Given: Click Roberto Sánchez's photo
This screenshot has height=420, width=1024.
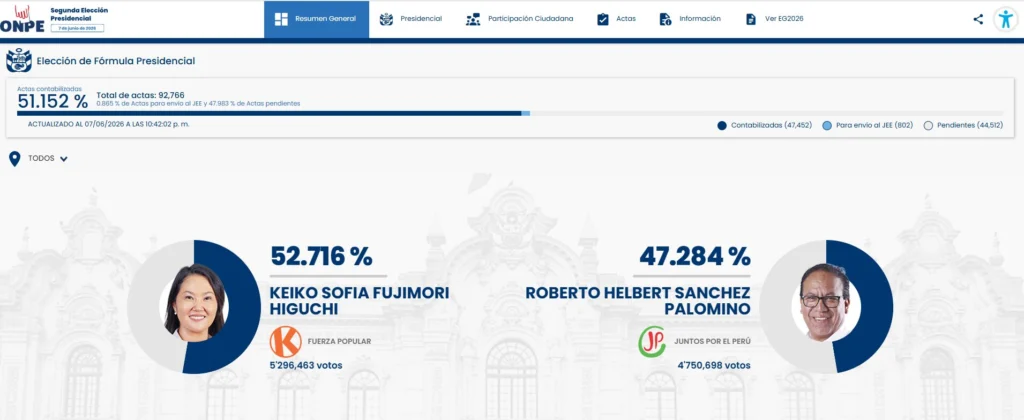Looking at the screenshot, I should 825,302.
